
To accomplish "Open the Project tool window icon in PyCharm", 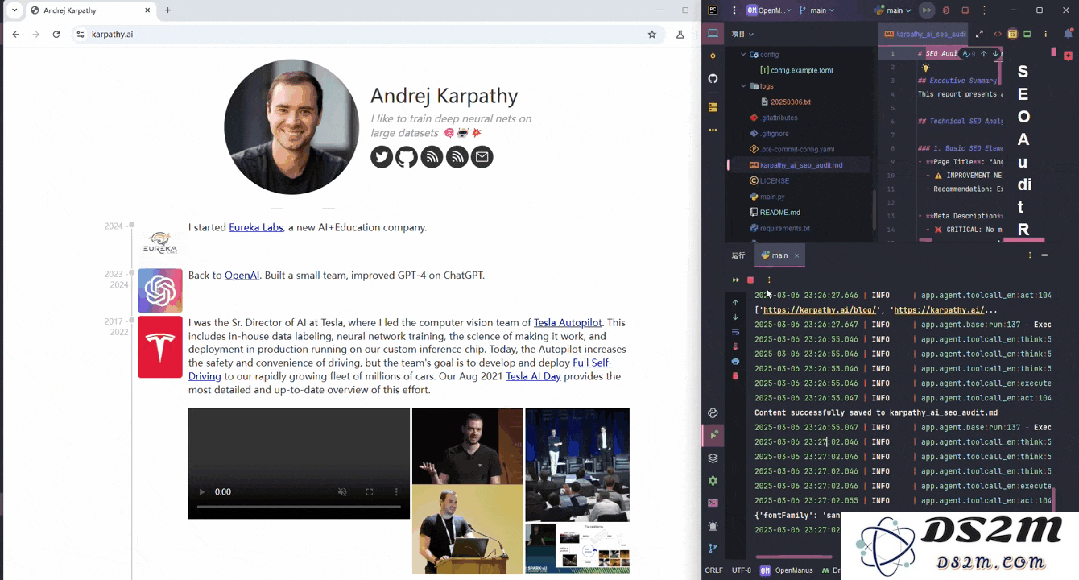I will tap(713, 34).
